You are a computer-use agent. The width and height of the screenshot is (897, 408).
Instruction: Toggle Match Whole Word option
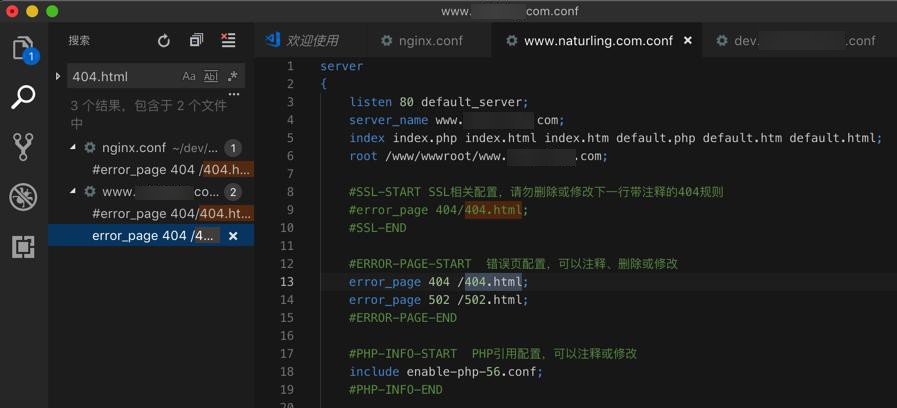coord(211,76)
